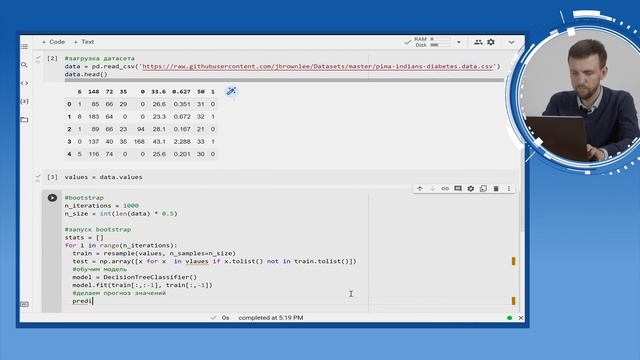Mirror cell in tab icon
Image resolution: width=640 pixels, height=360 pixels.
coord(483,189)
